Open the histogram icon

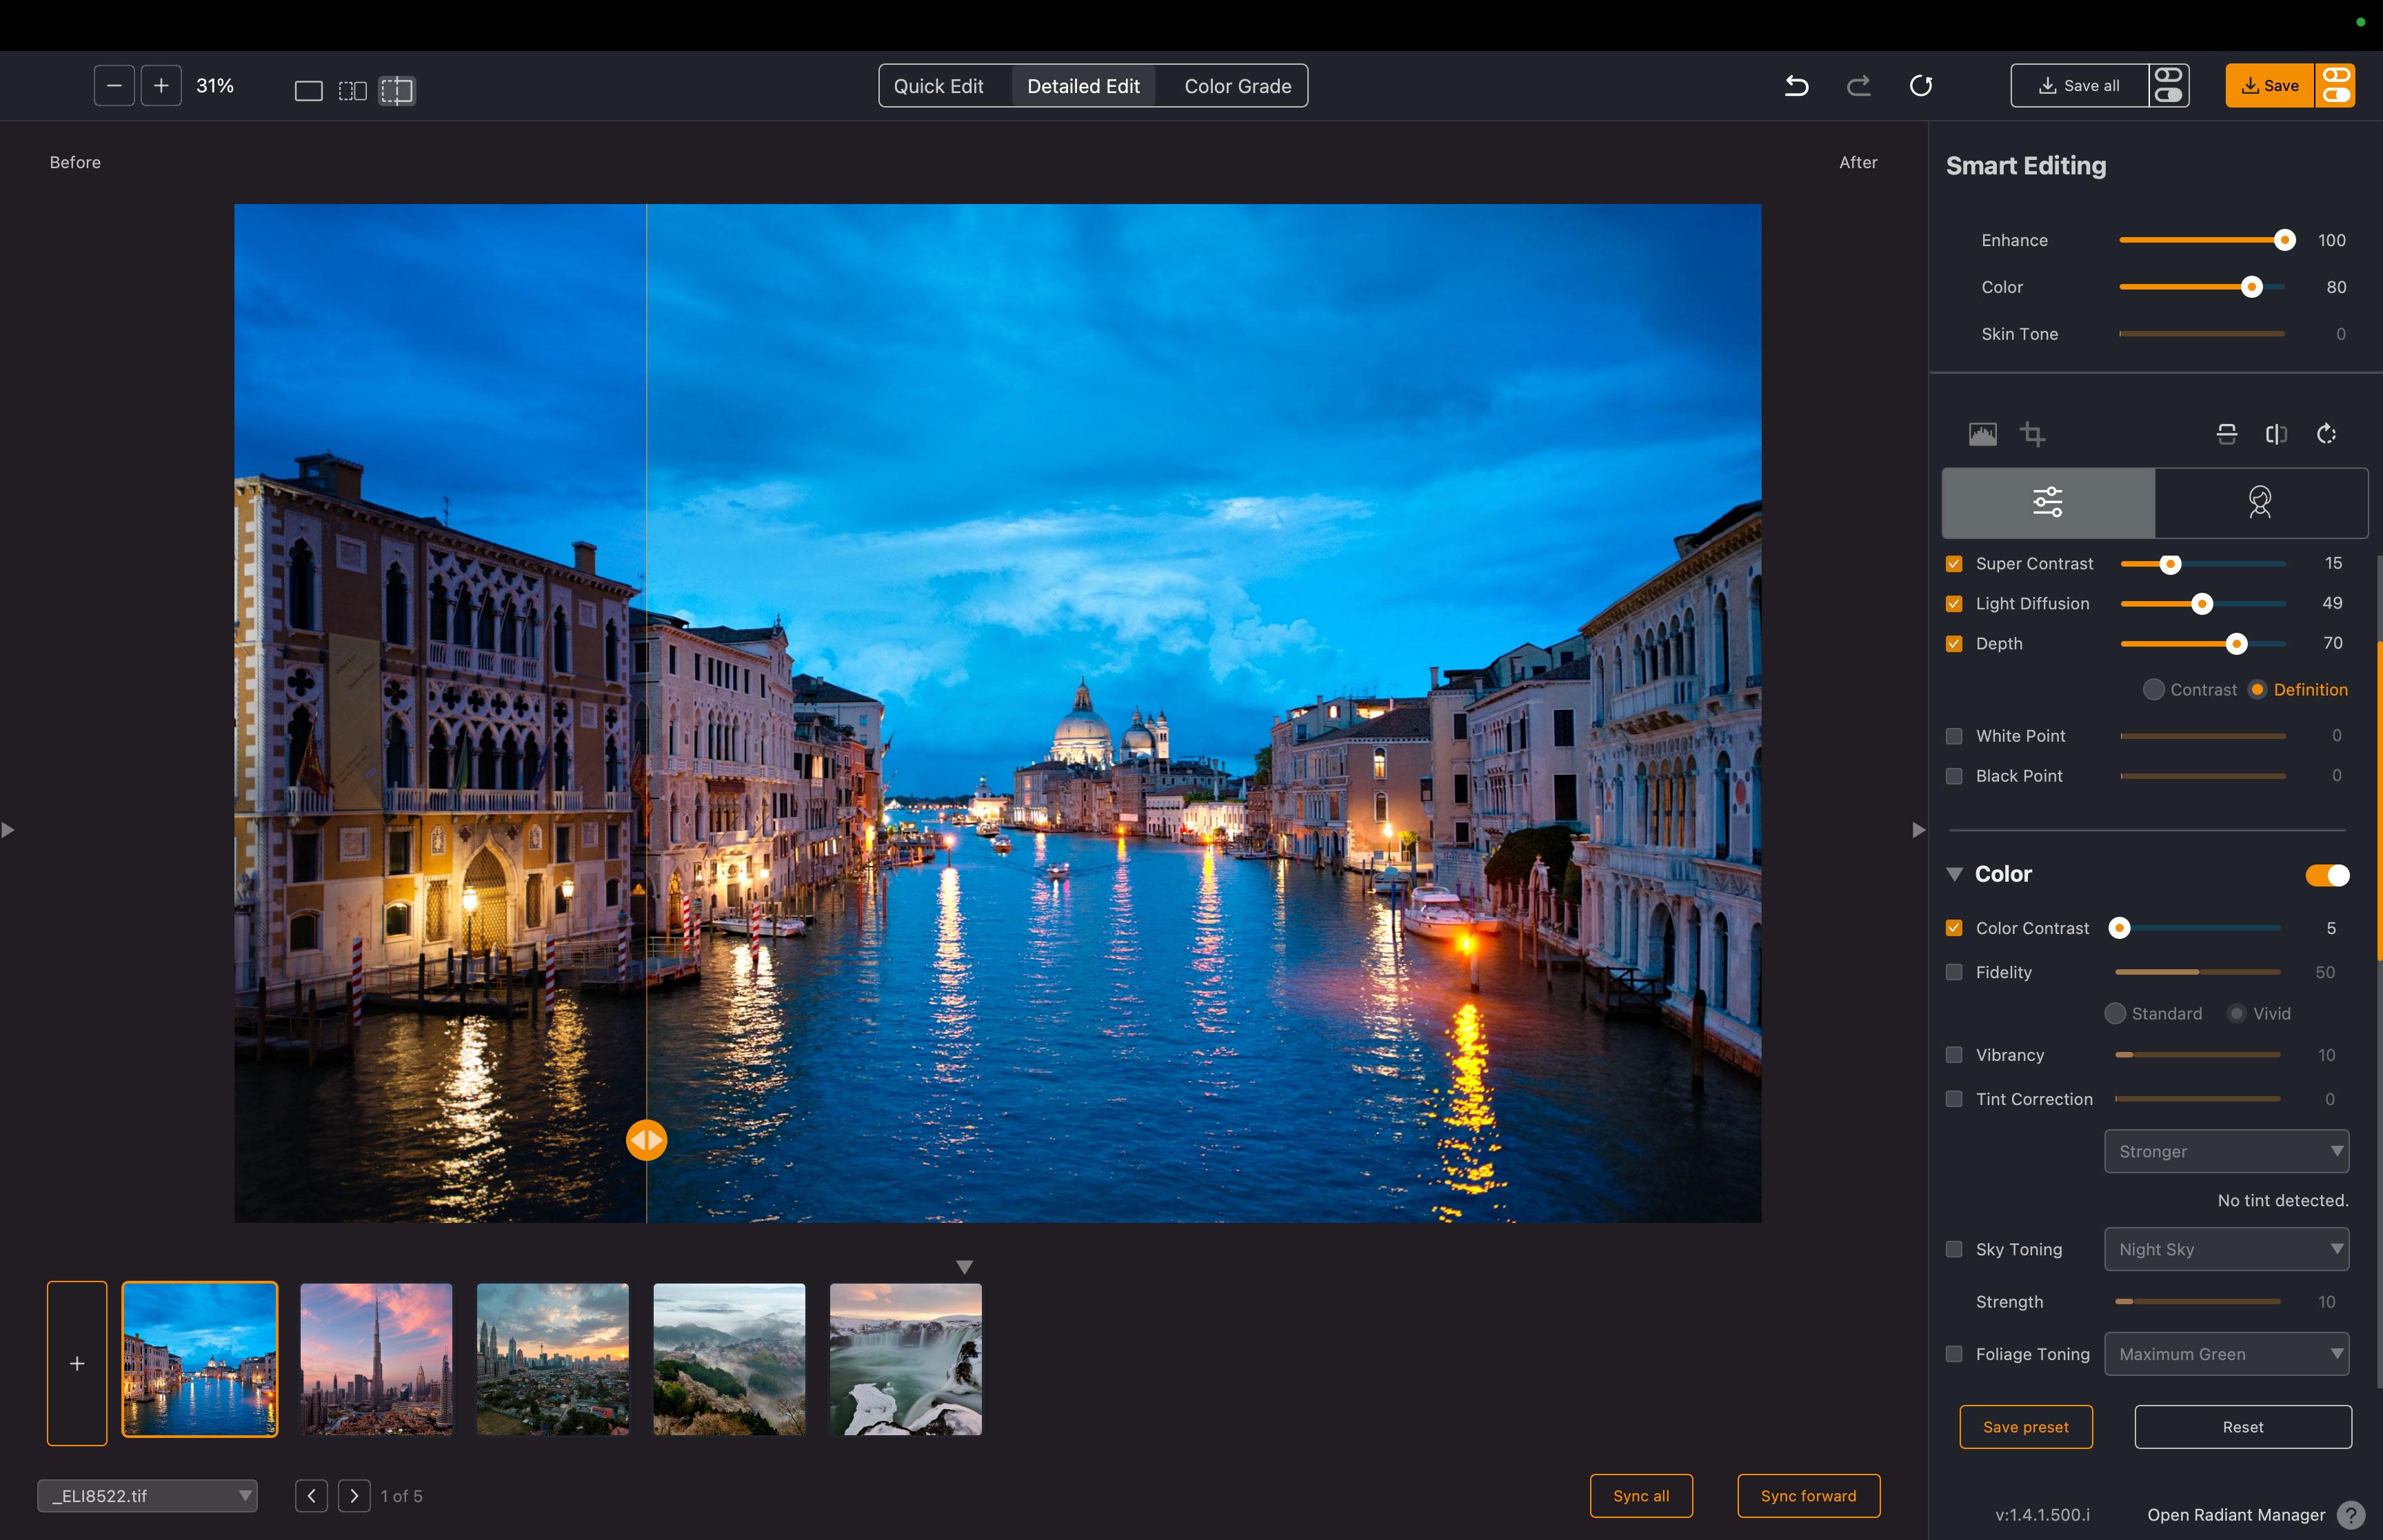point(1982,434)
